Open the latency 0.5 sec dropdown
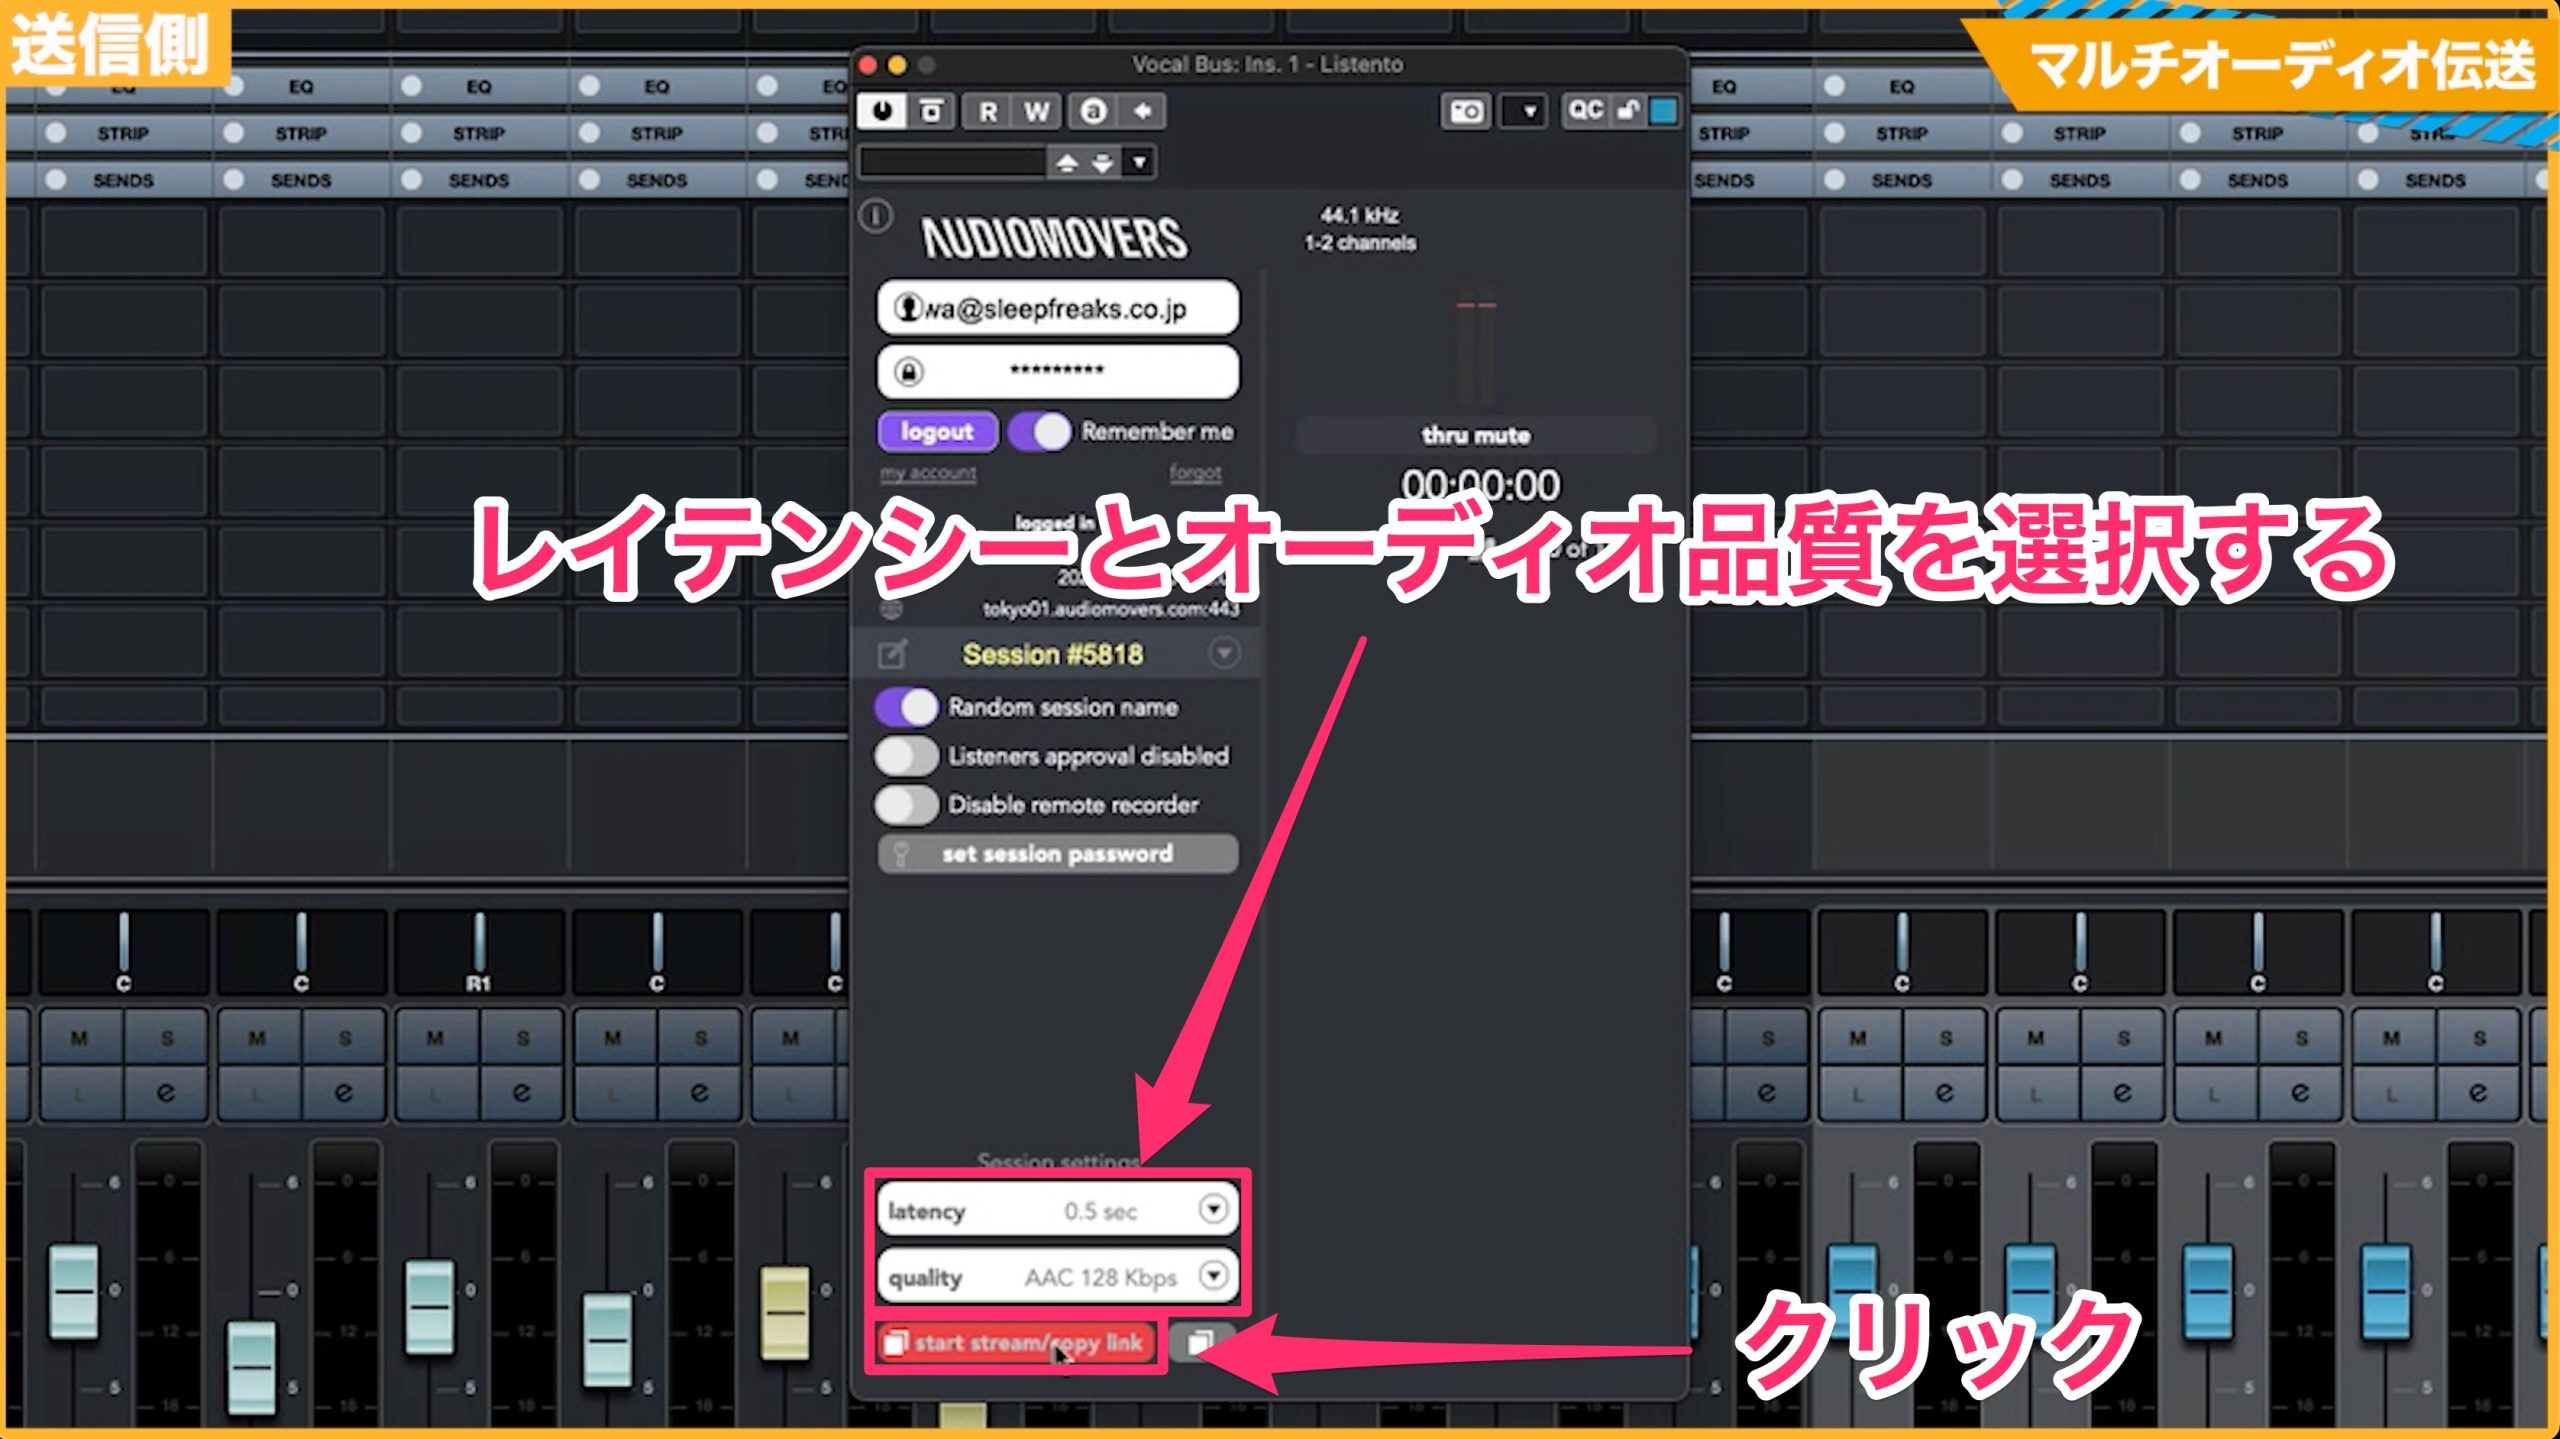The height and width of the screenshot is (1439, 2560). (x=1058, y=1210)
